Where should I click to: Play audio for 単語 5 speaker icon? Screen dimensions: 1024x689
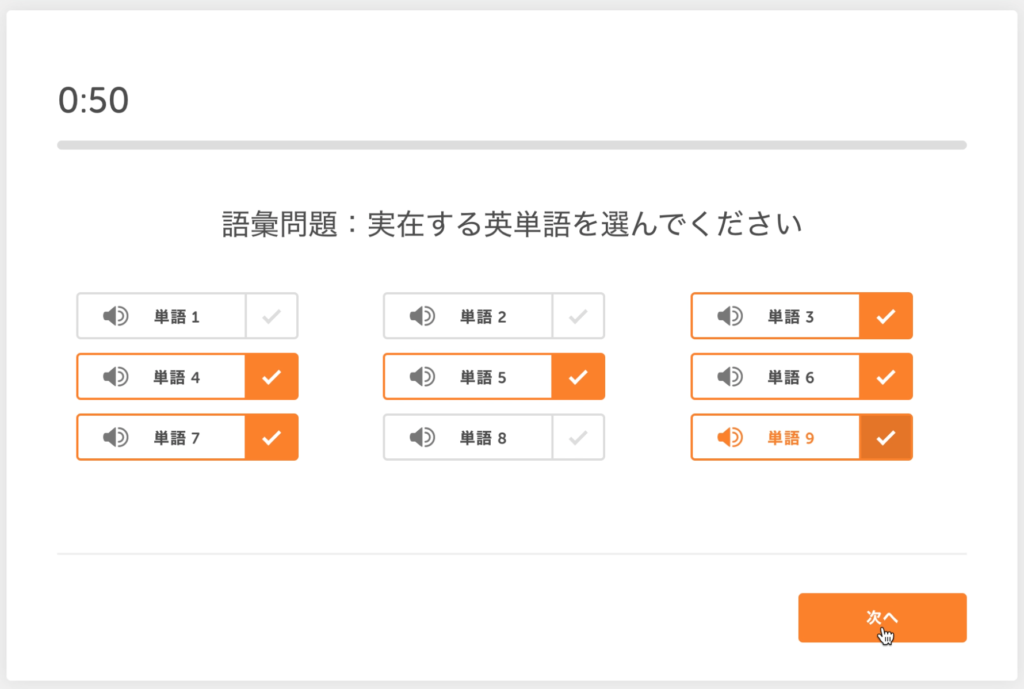click(x=423, y=376)
